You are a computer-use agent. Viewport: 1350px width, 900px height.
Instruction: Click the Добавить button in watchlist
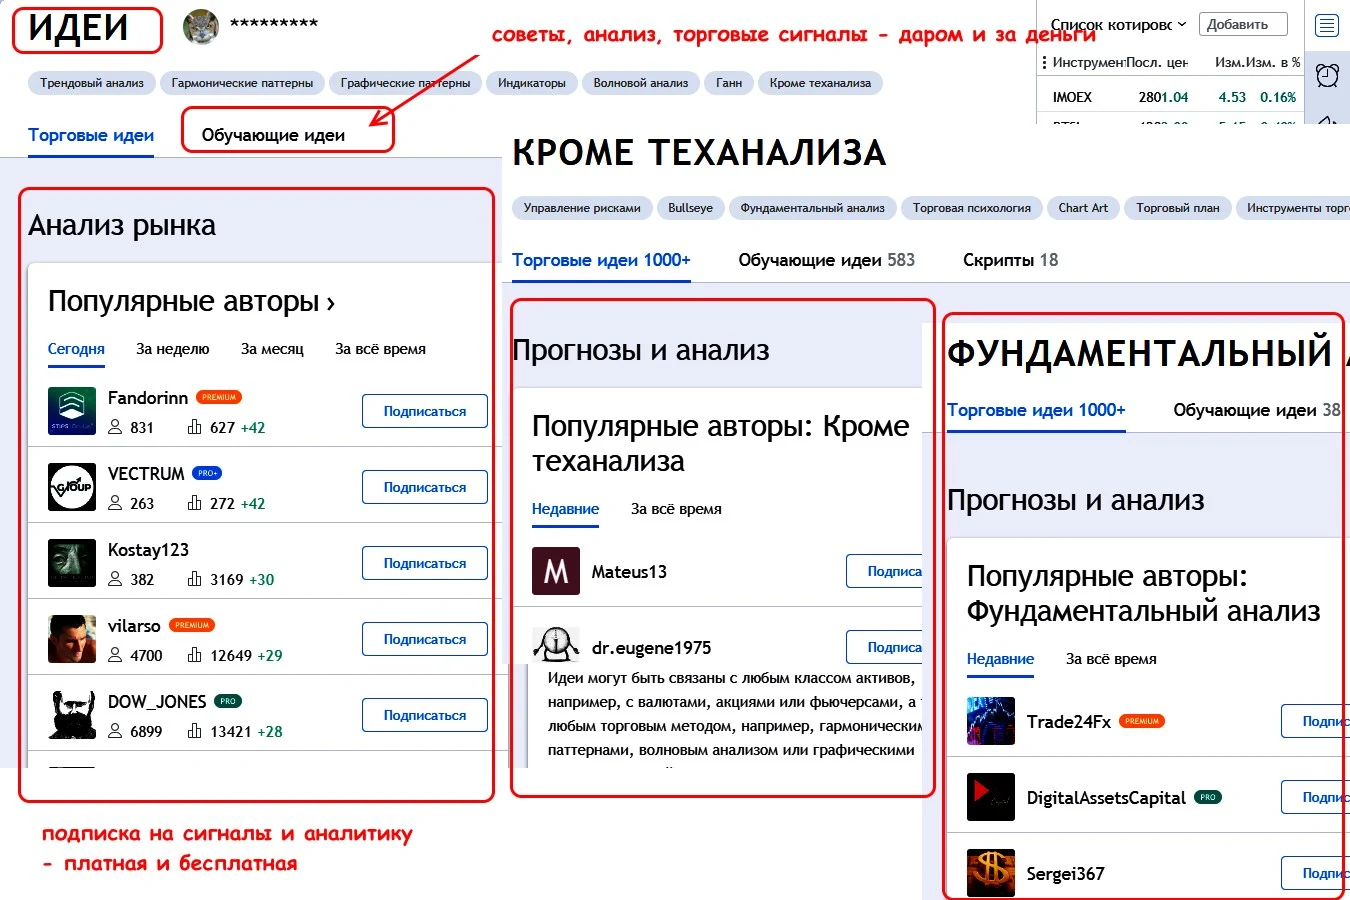coord(1242,24)
